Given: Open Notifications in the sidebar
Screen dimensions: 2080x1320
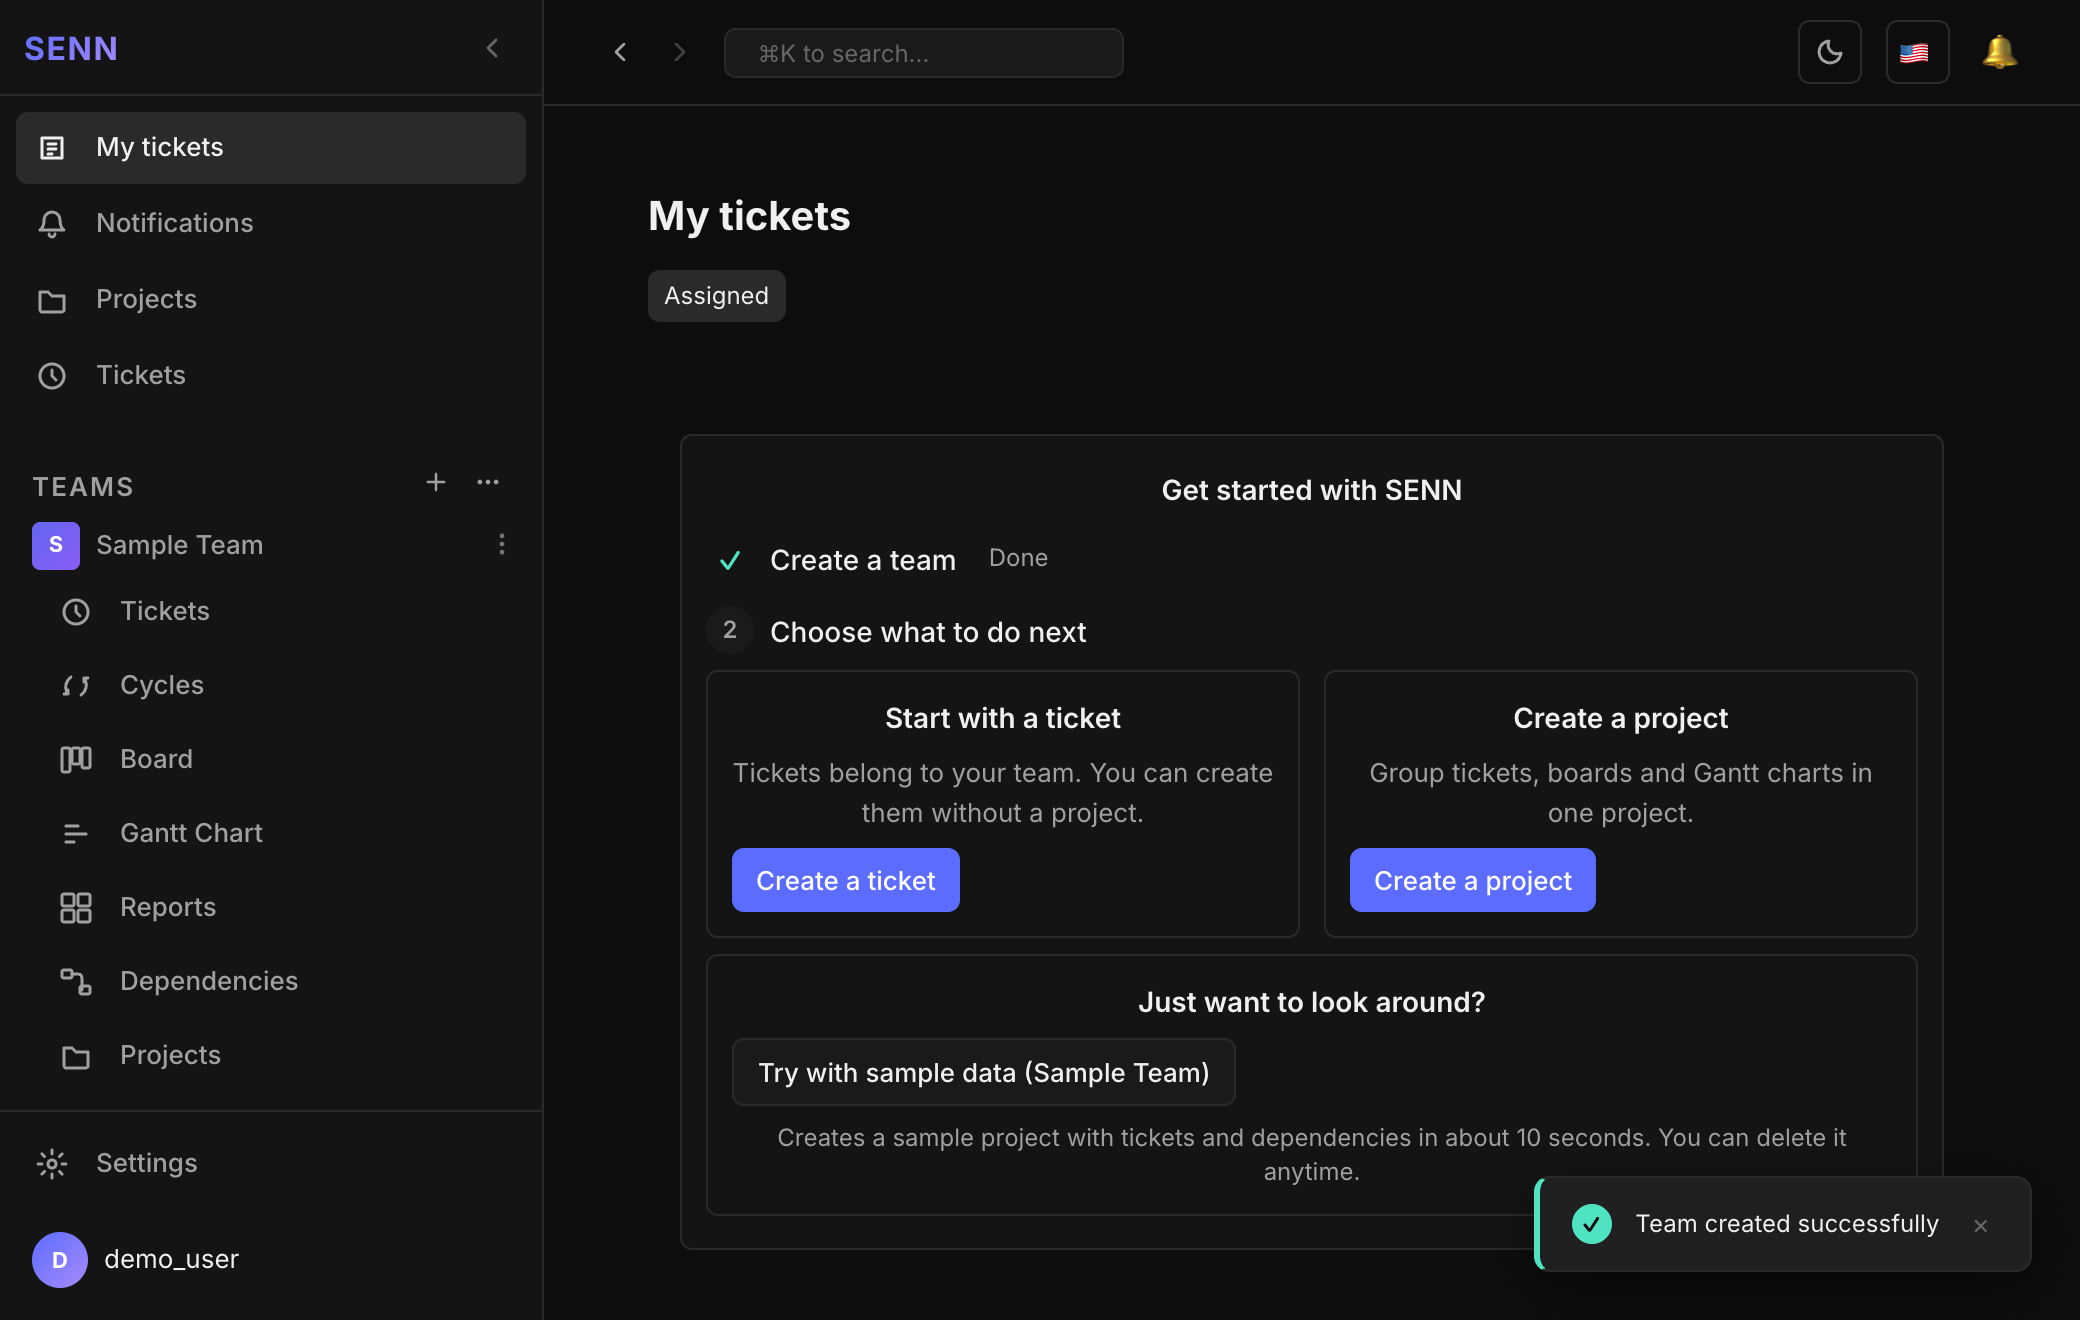Looking at the screenshot, I should (x=271, y=223).
